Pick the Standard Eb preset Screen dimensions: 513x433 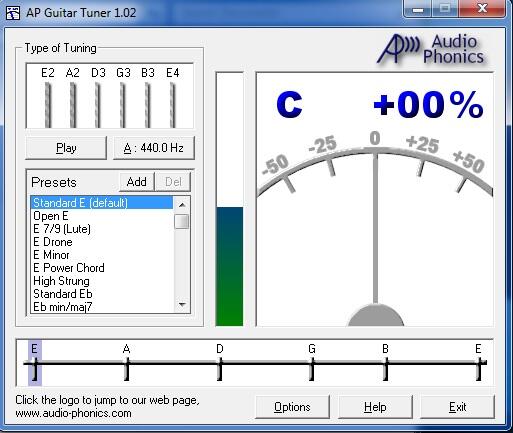[x=102, y=294]
